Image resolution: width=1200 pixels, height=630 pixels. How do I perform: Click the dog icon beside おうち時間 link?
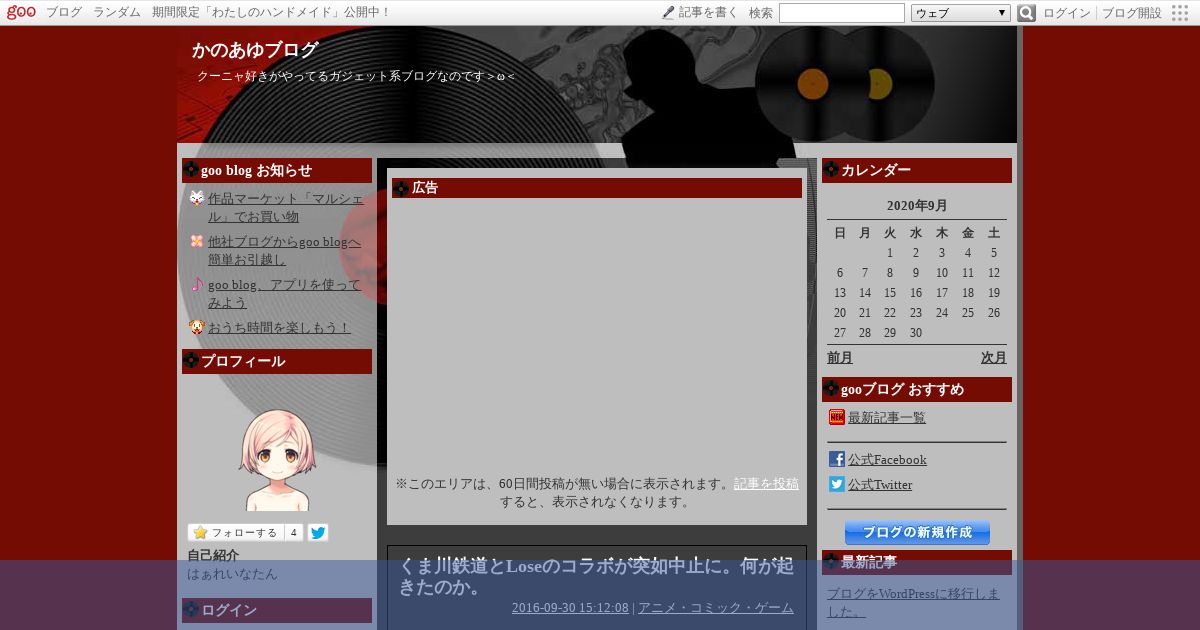click(x=197, y=327)
